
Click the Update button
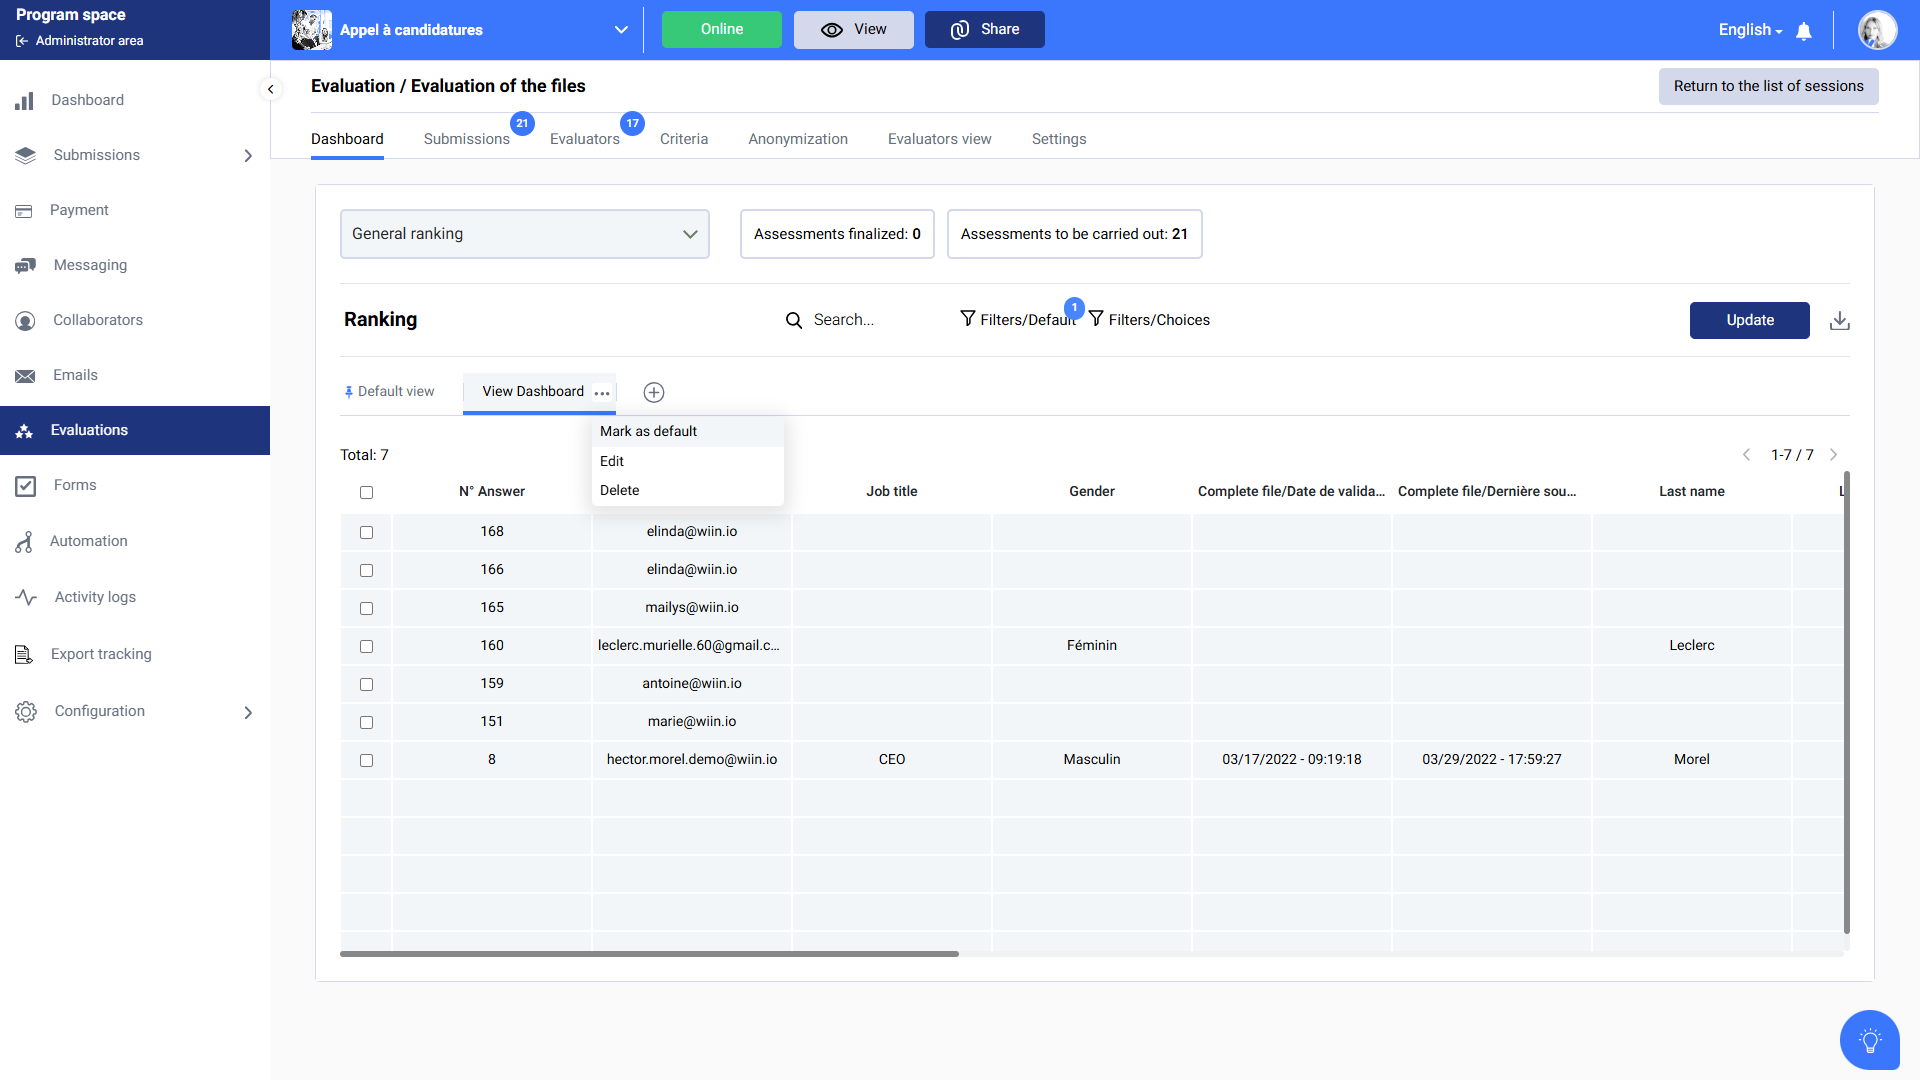coord(1749,320)
